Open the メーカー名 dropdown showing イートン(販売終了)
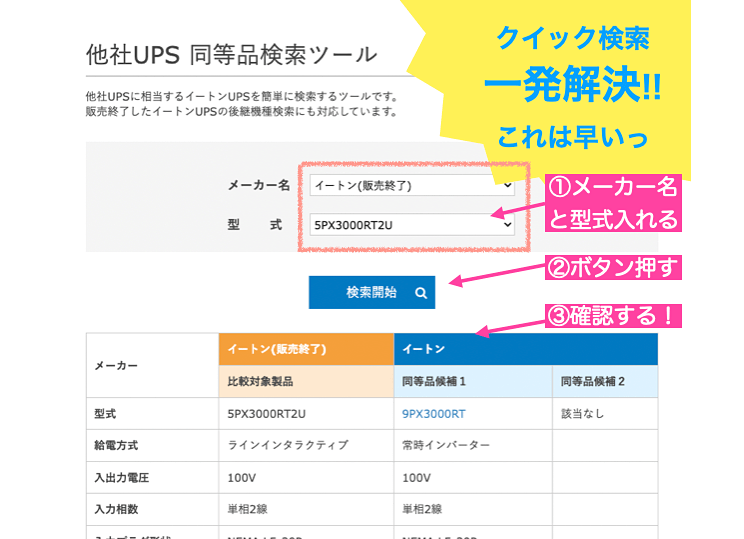The width and height of the screenshot is (744, 539). 412,186
